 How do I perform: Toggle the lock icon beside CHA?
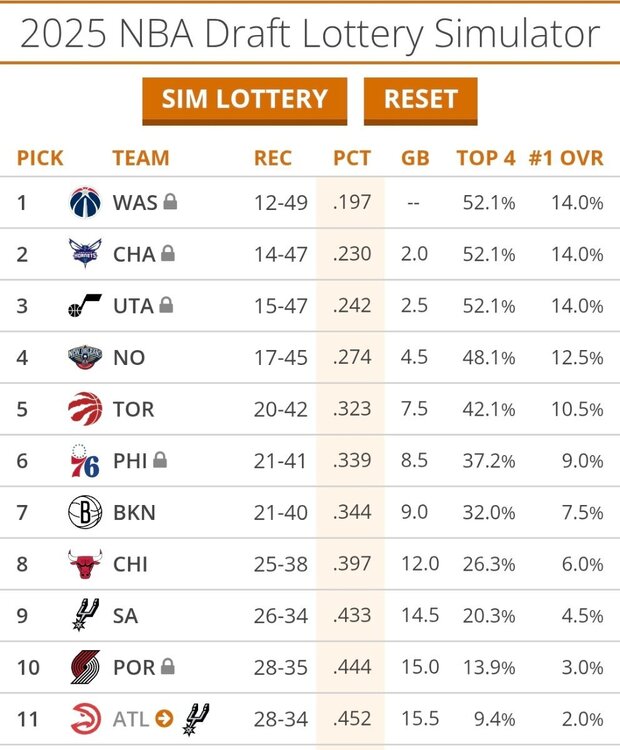[168, 254]
